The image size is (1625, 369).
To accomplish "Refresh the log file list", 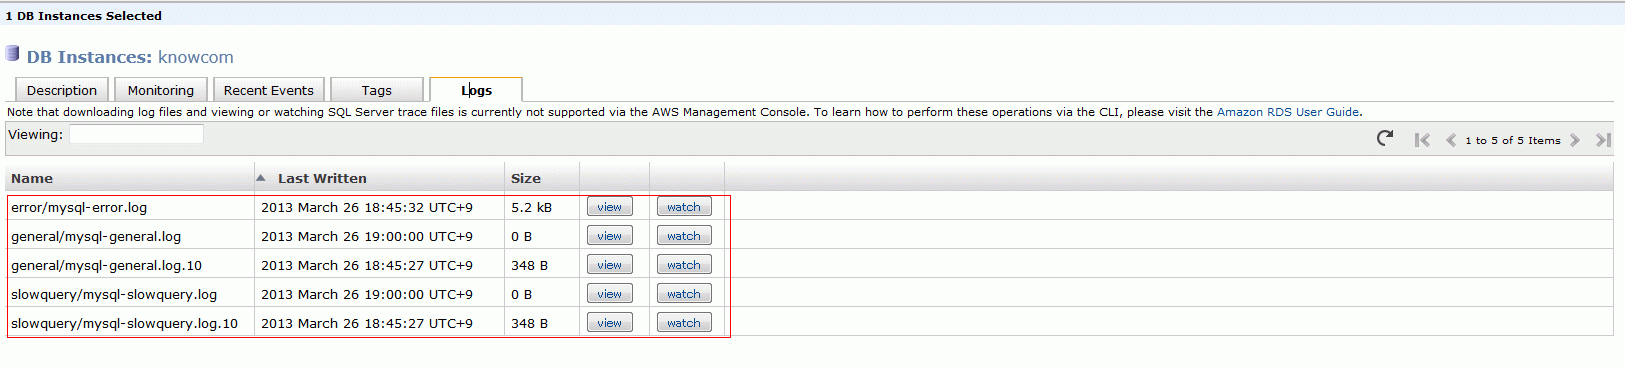I will pyautogui.click(x=1385, y=139).
